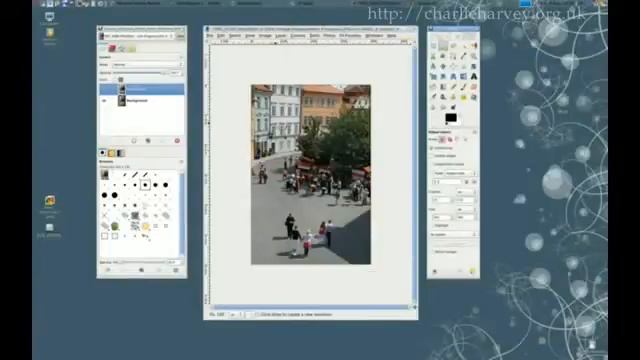Click the brushes list vertical scrollbar
This screenshot has width=640, height=360.
[x=182, y=214]
